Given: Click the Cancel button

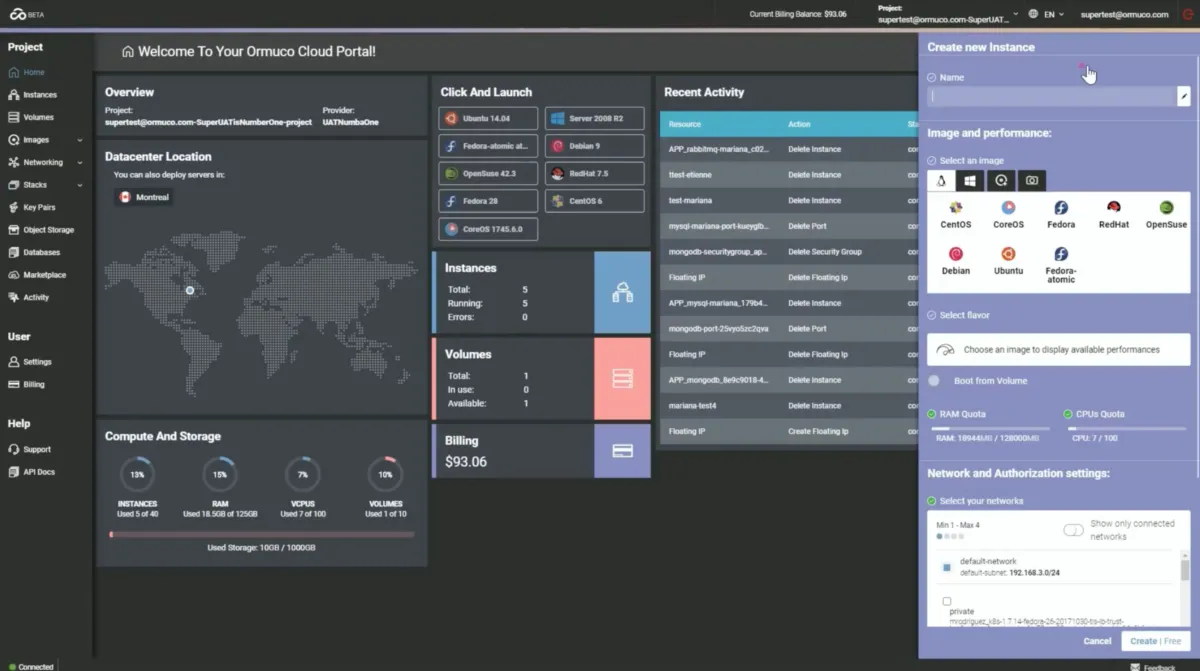Looking at the screenshot, I should click(x=1097, y=641).
